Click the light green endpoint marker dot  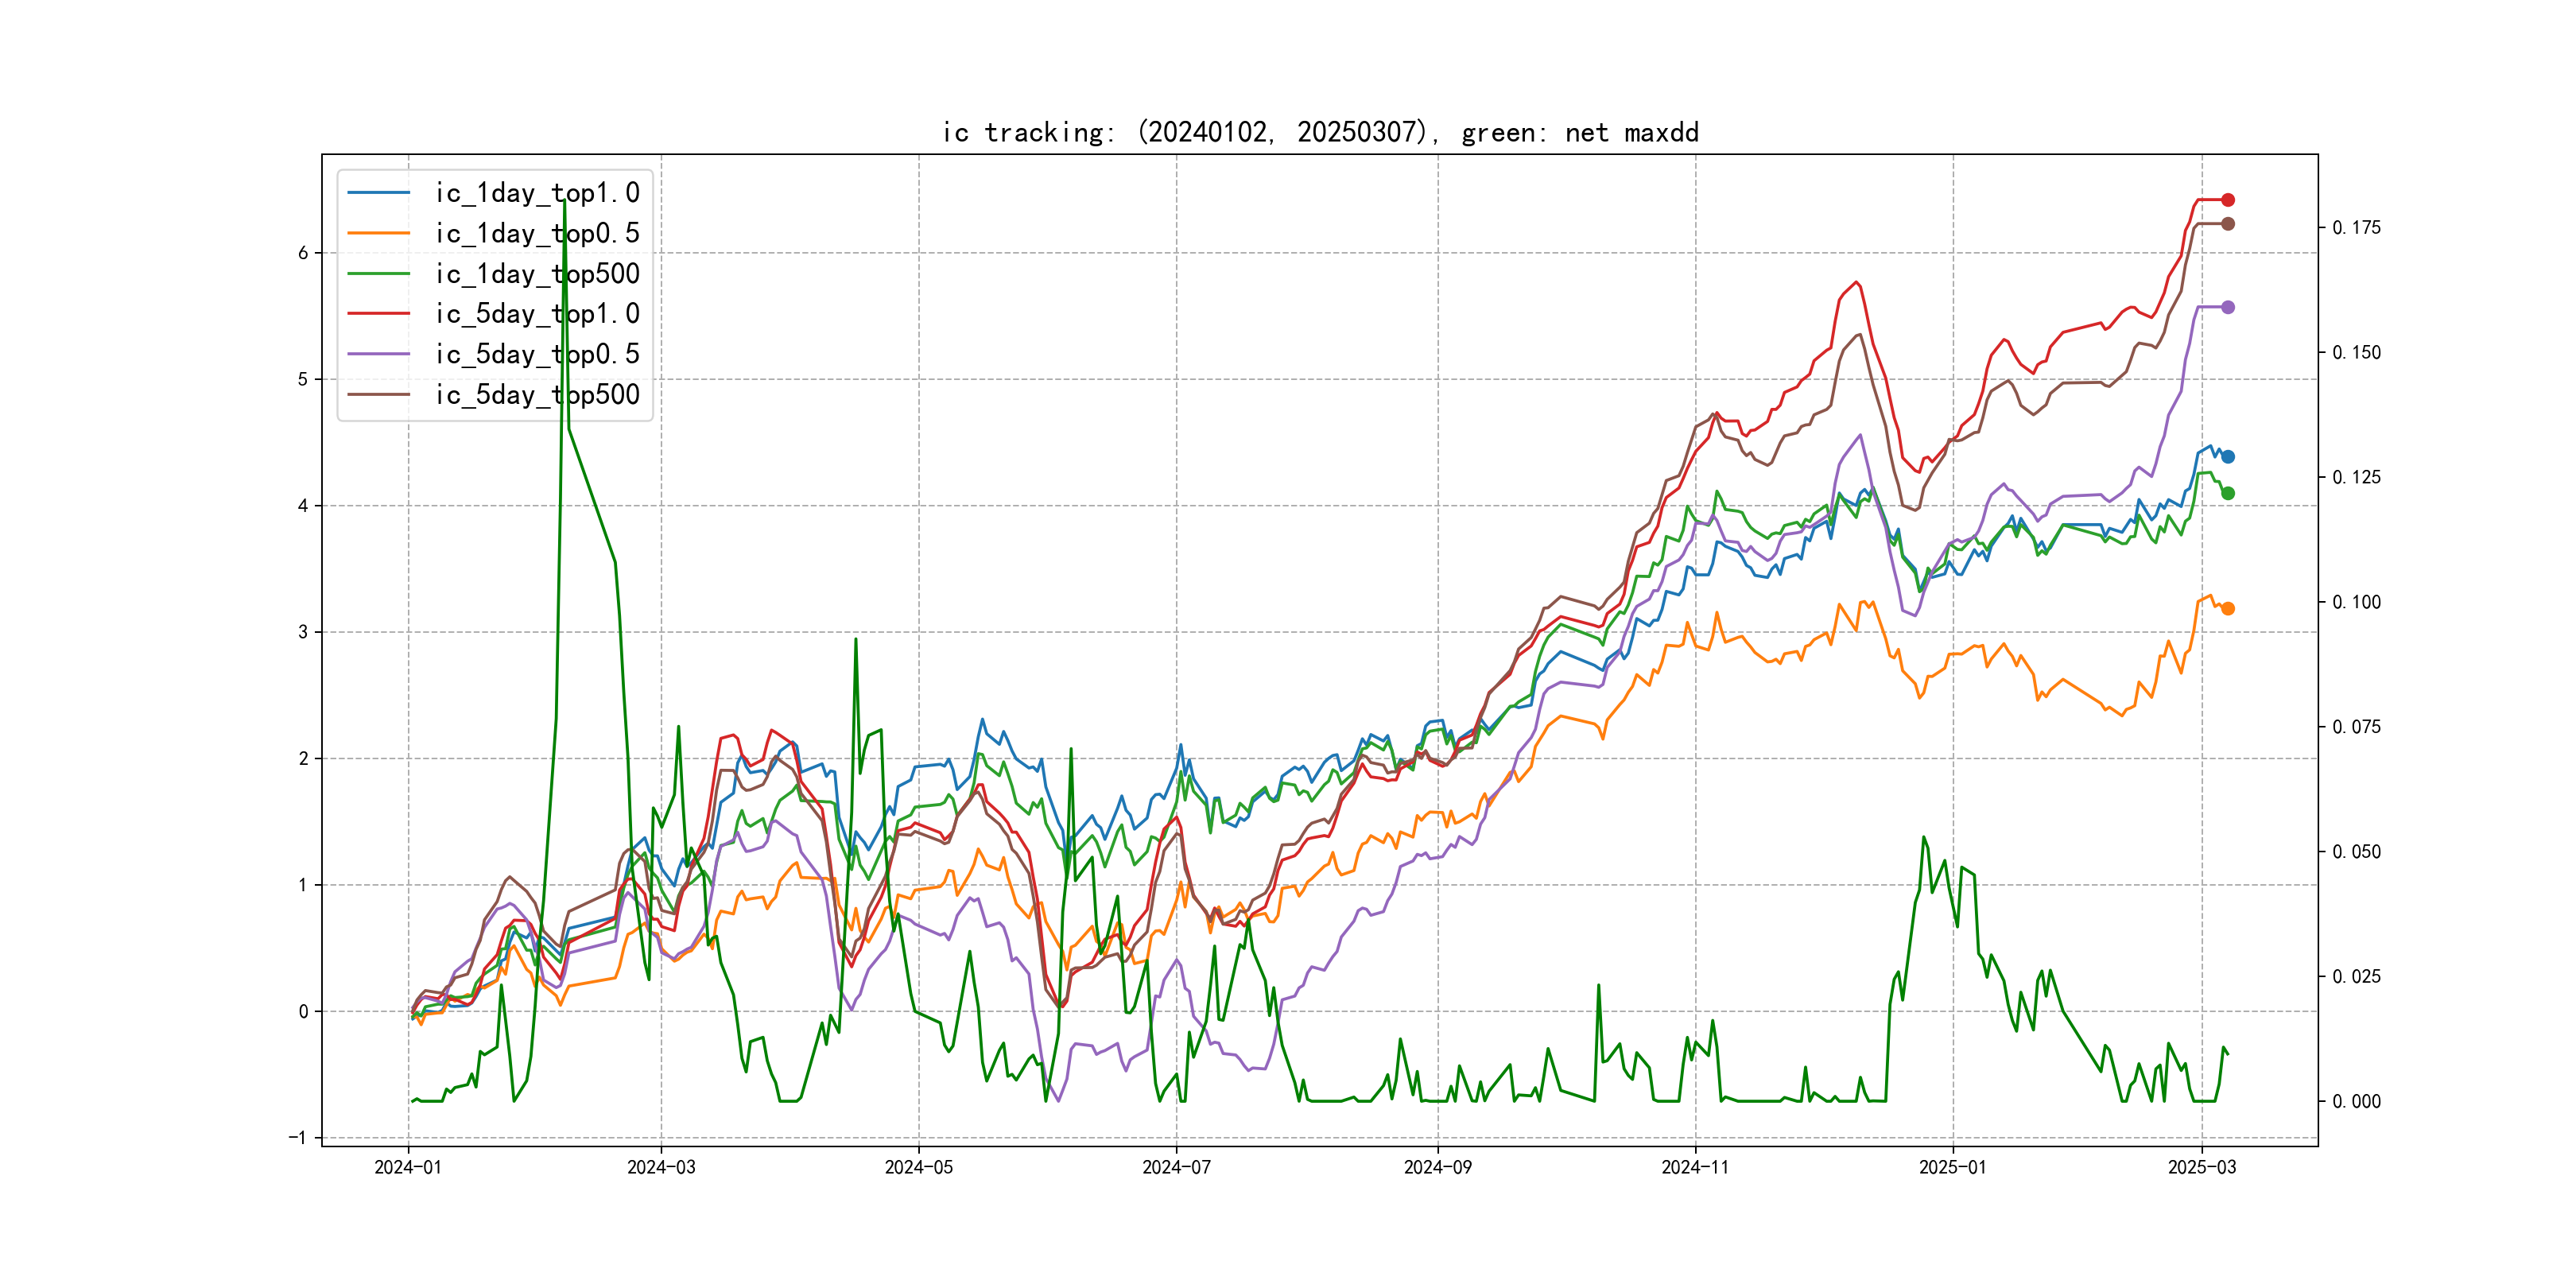click(x=2228, y=493)
